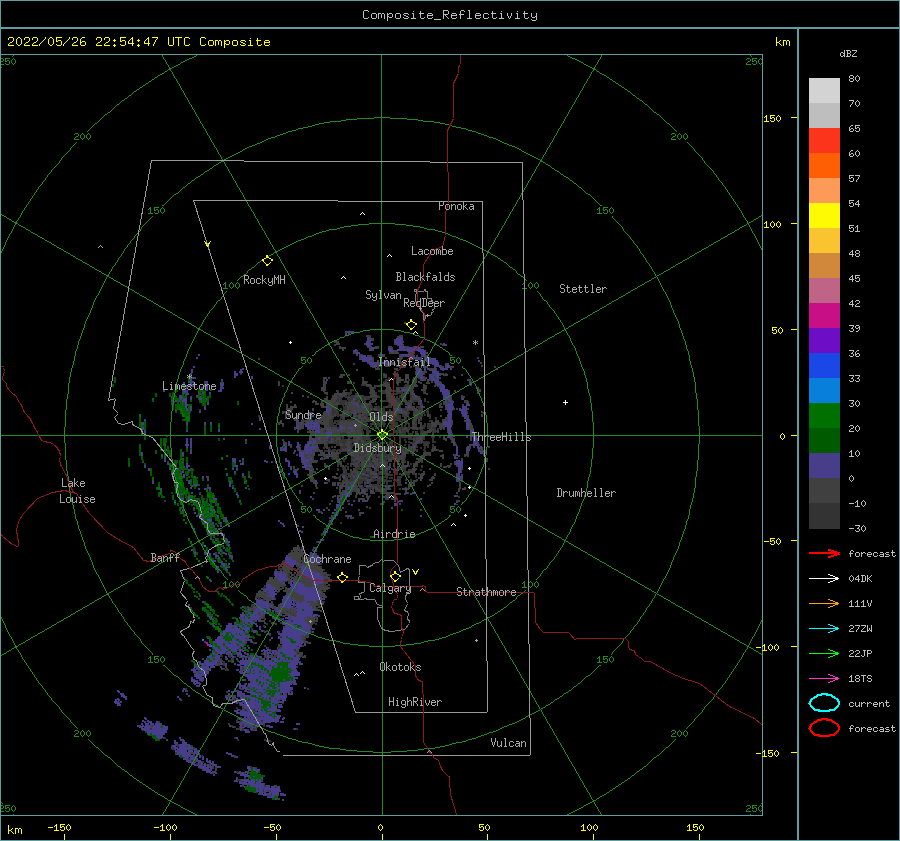900x841 pixels.
Task: Click the 18TS legend text
Action: click(x=860, y=679)
